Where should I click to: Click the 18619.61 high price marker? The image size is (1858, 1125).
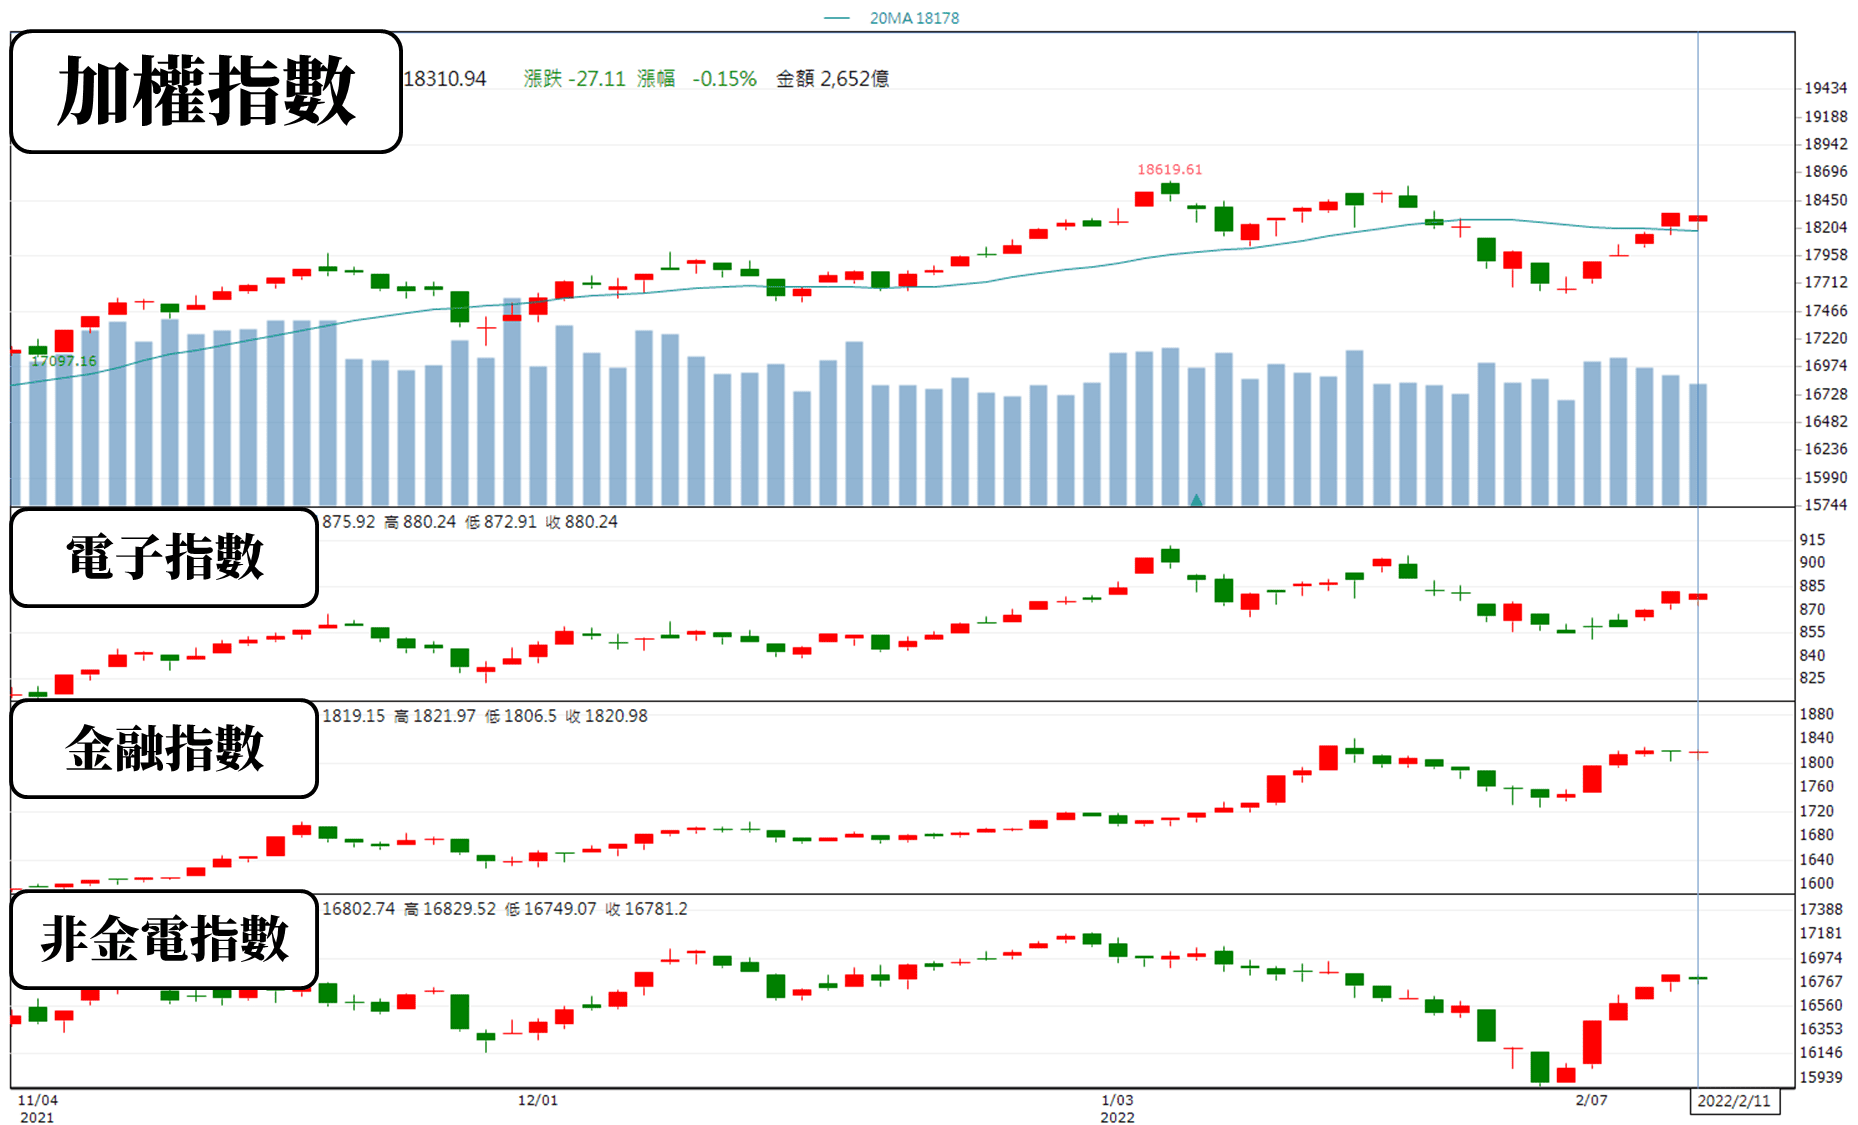tap(1169, 169)
